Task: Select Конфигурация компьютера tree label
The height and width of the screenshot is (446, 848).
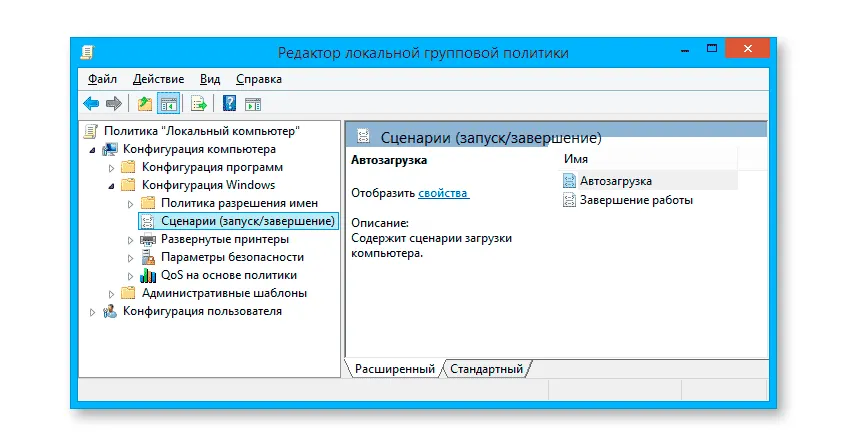Action: [199, 149]
